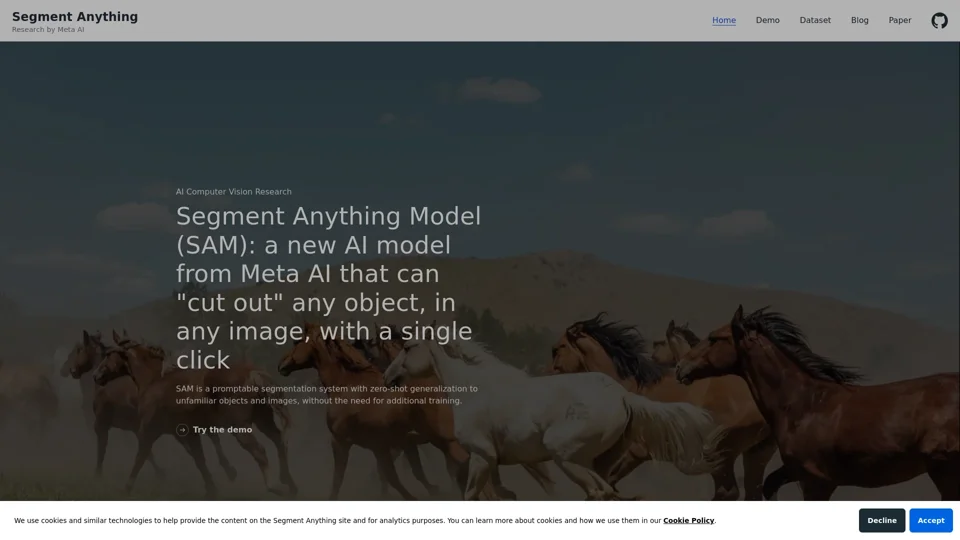Visit the Blog nav link
Screen dimensions: 960x540
(859, 20)
